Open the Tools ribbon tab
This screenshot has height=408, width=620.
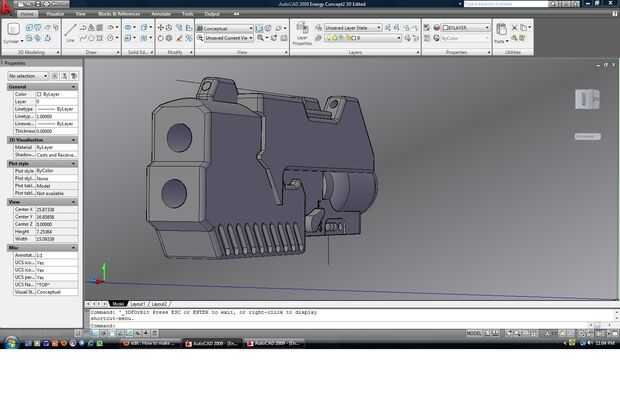[x=188, y=14]
